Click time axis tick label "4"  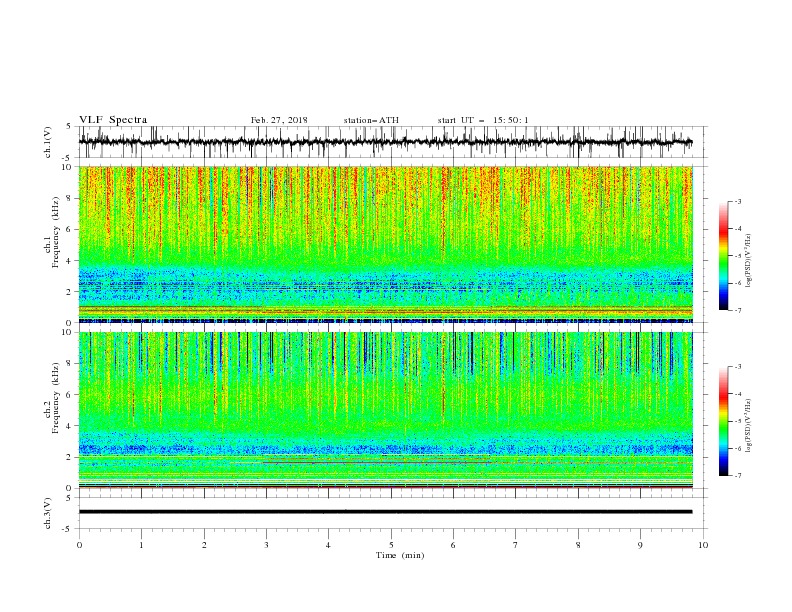point(328,545)
